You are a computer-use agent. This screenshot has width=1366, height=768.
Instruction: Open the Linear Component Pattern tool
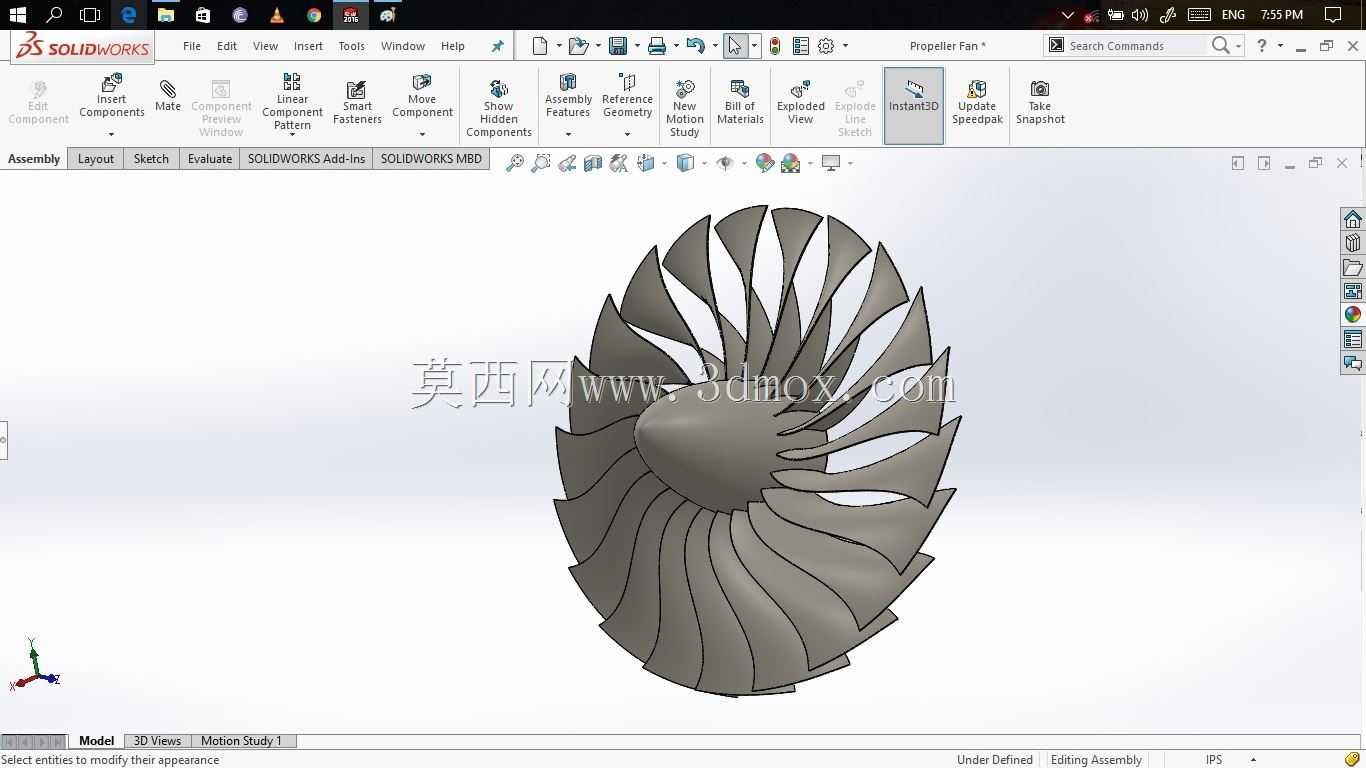292,101
